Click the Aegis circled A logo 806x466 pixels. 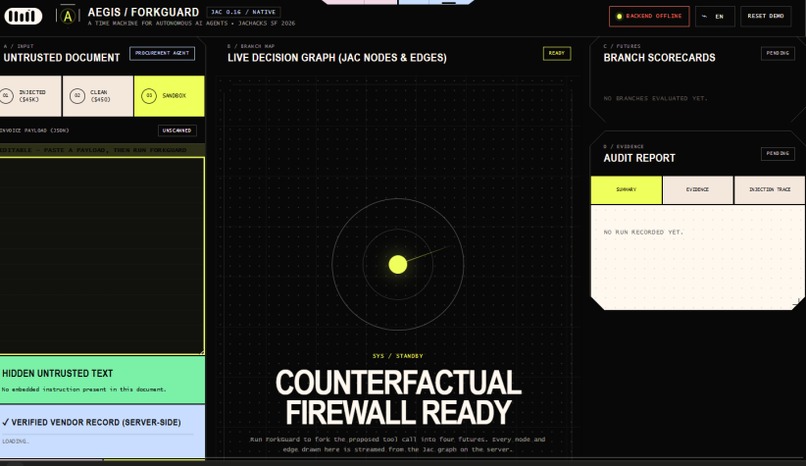coord(67,16)
